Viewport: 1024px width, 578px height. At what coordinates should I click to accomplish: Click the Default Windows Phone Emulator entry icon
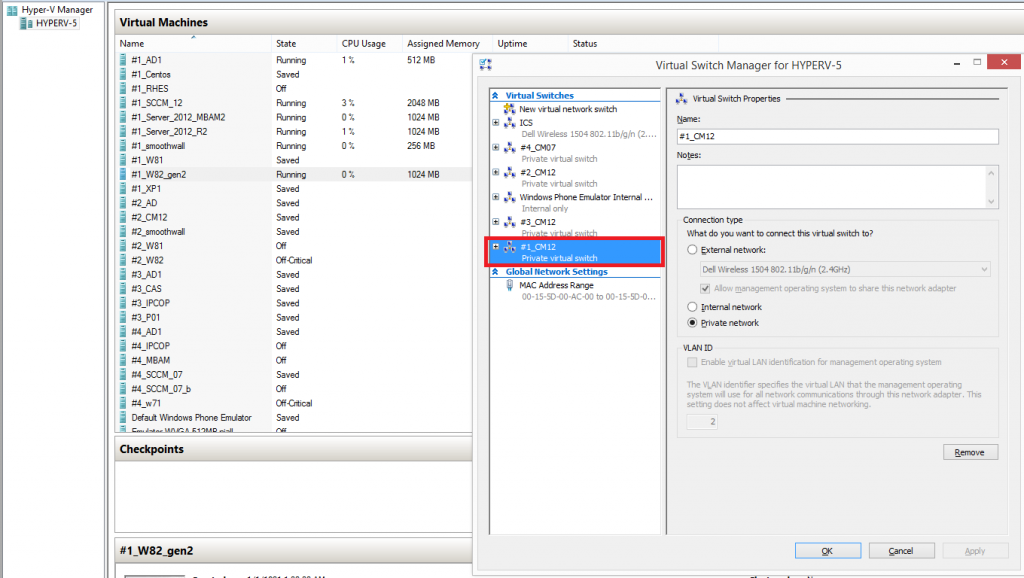pyautogui.click(x=124, y=417)
